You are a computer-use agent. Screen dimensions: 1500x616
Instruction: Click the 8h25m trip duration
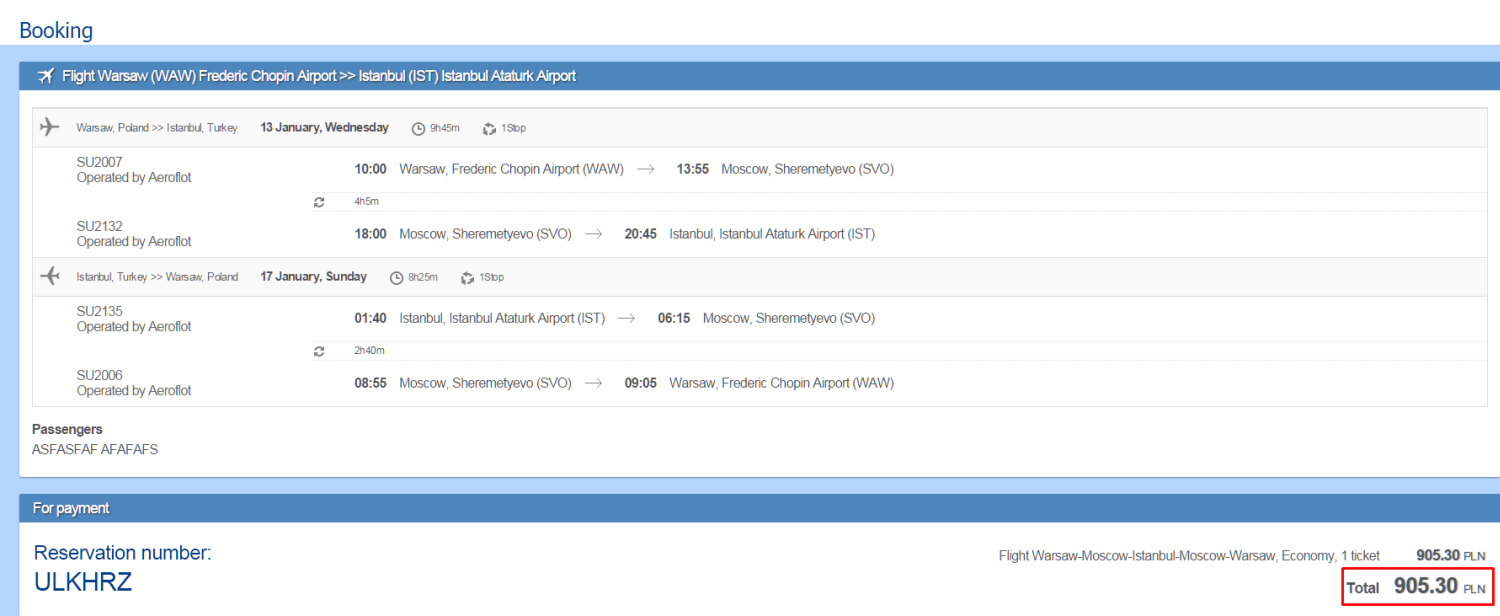(423, 277)
